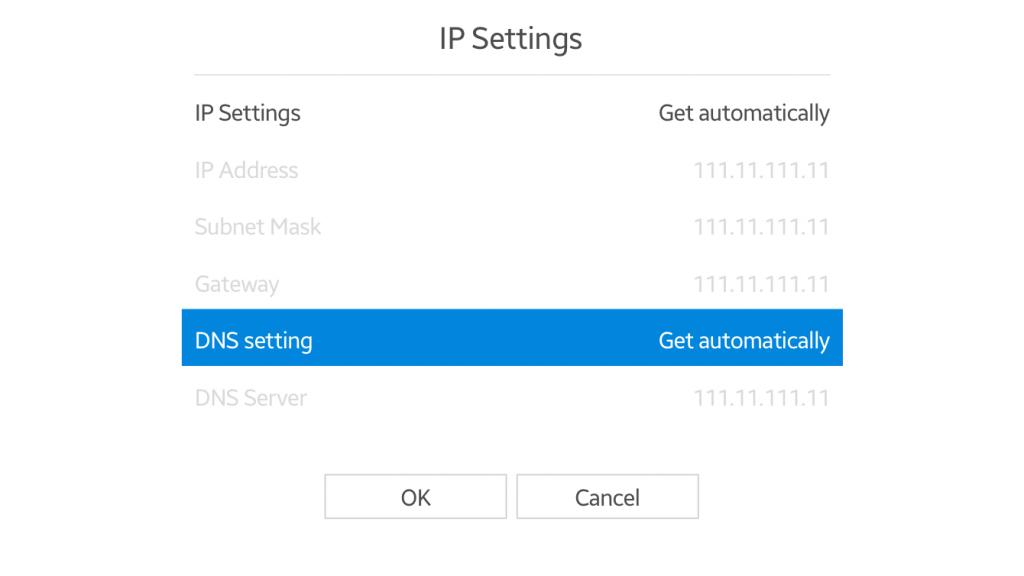Click the IP Address label
This screenshot has height=576, width=1024.
pos(246,170)
